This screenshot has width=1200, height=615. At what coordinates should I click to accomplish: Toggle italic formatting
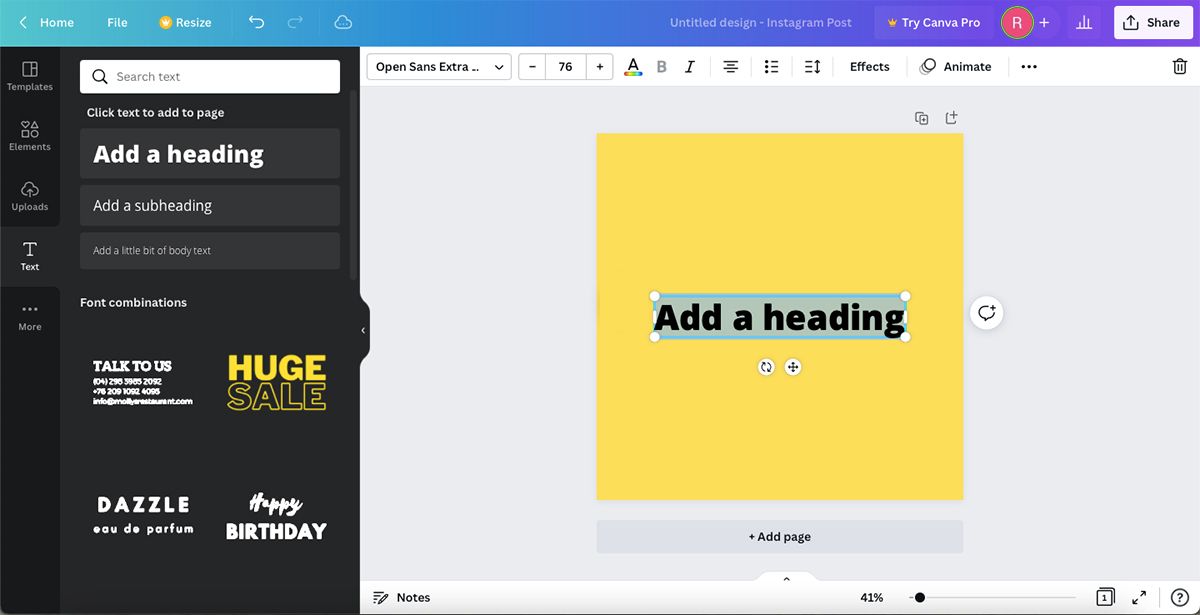click(690, 67)
